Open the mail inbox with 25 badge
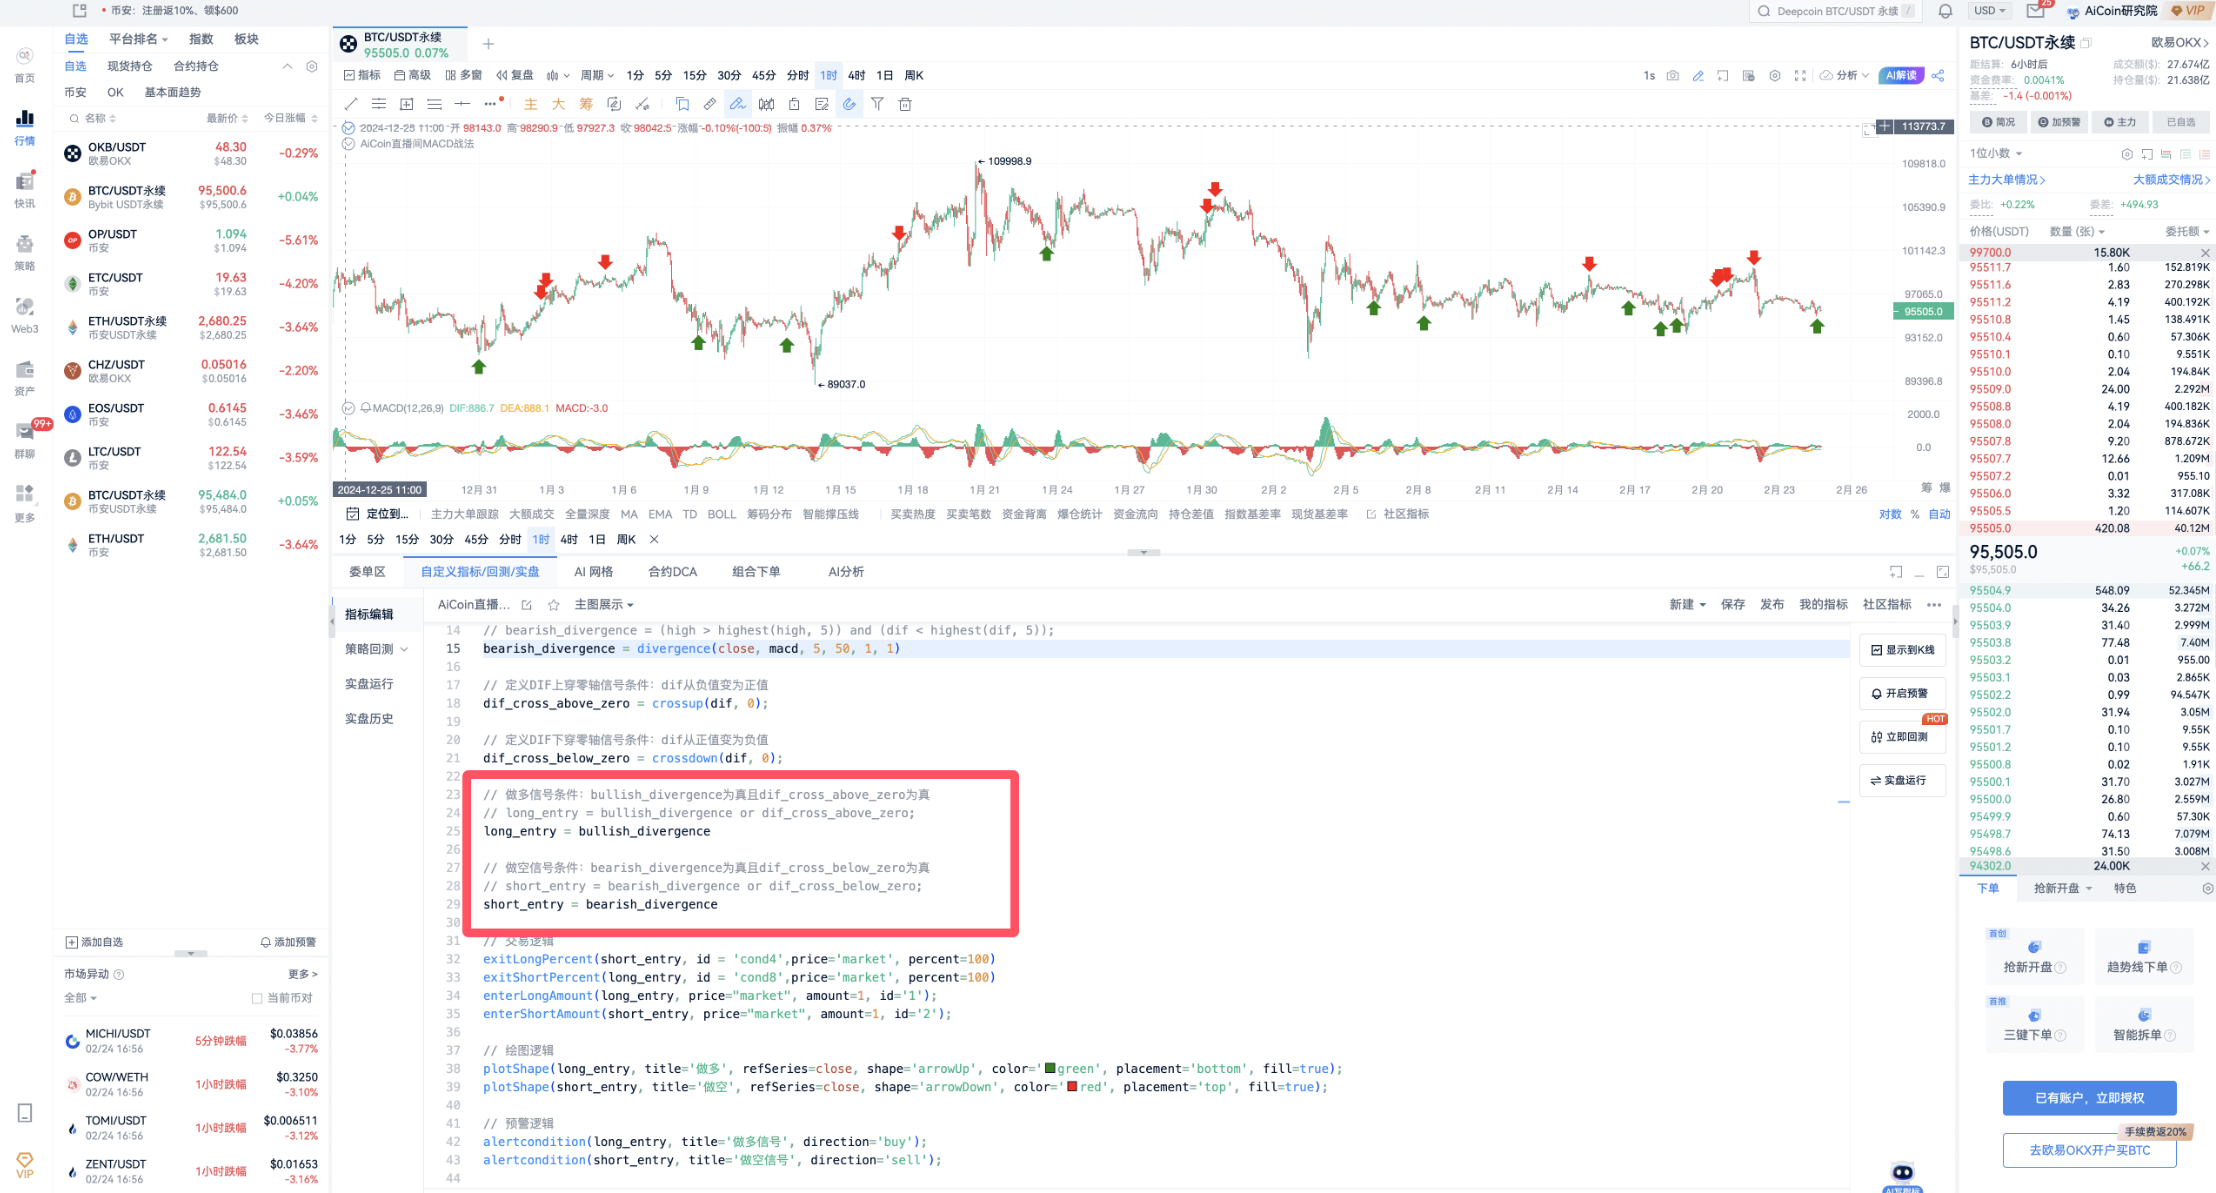This screenshot has width=2216, height=1193. click(2035, 11)
